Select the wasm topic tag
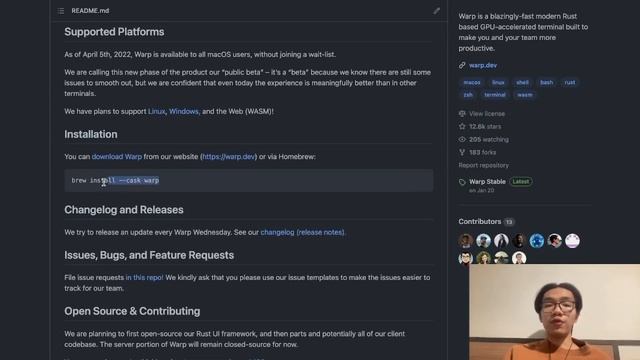Image resolution: width=640 pixels, height=360 pixels. tap(525, 95)
